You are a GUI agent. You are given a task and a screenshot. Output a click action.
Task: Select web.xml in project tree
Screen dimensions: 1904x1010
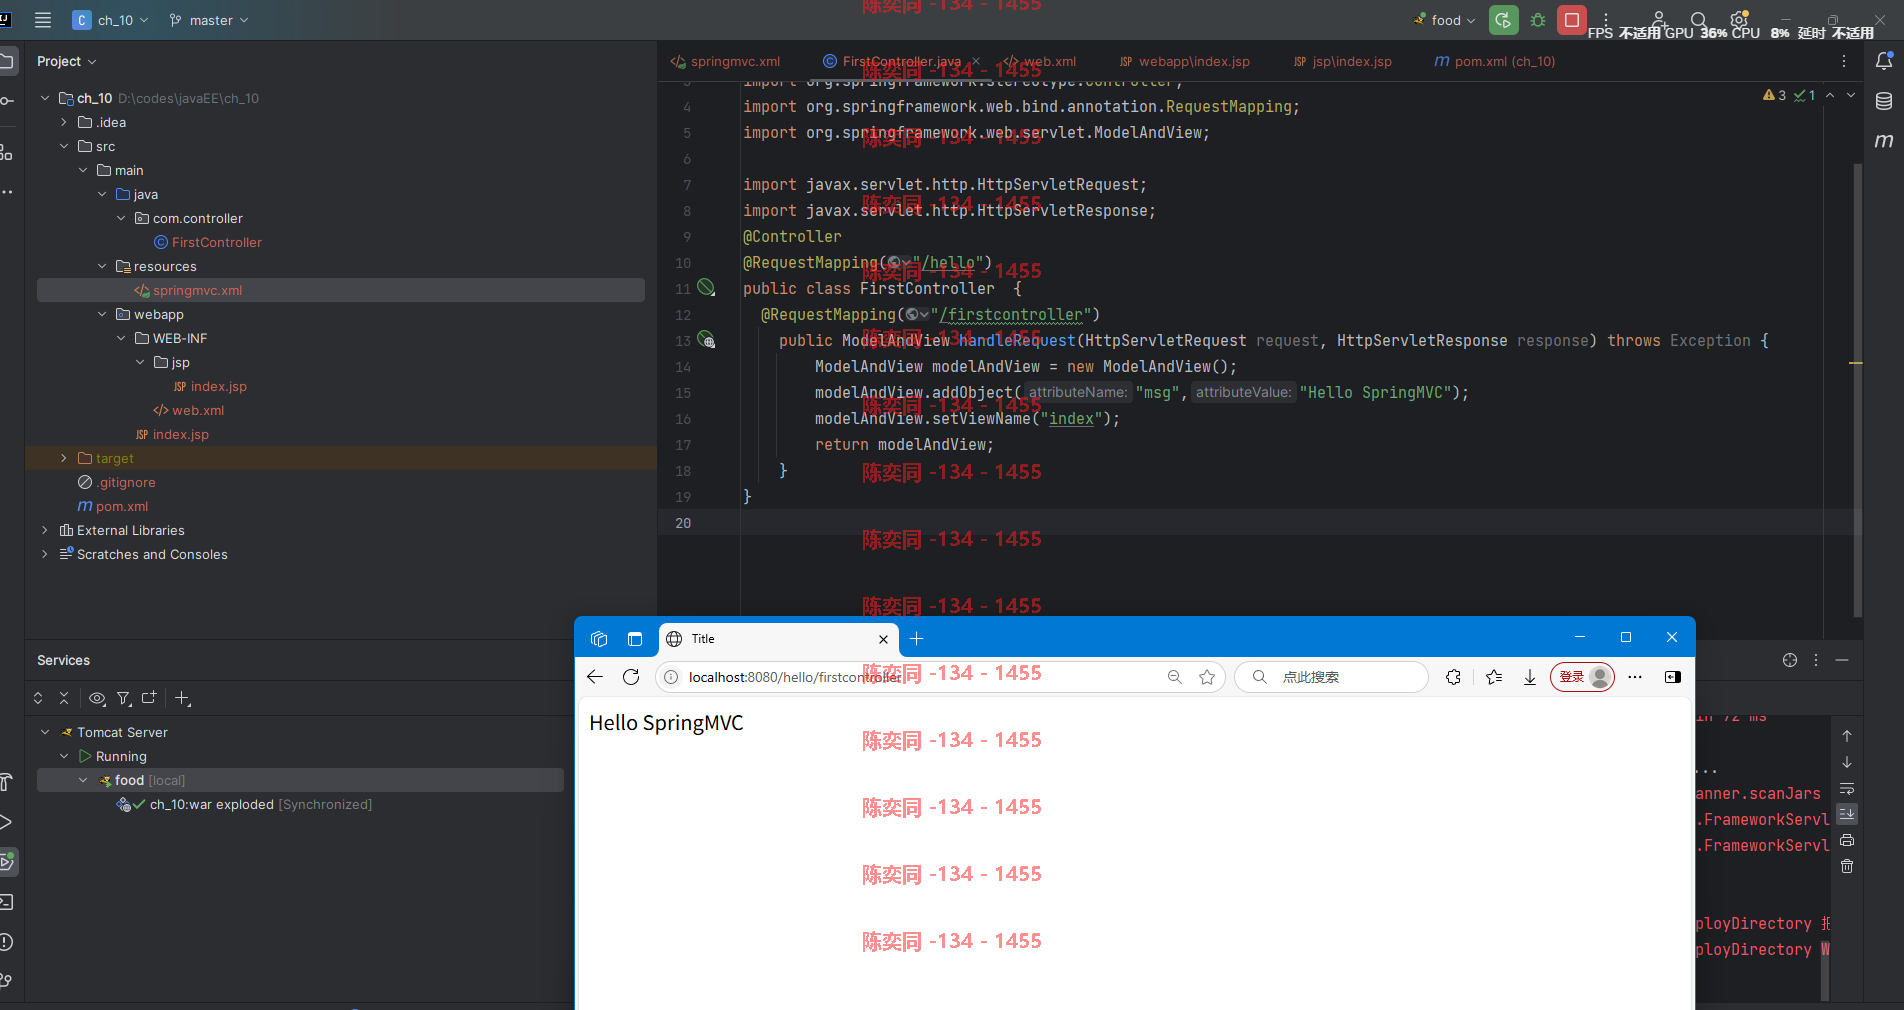click(188, 410)
